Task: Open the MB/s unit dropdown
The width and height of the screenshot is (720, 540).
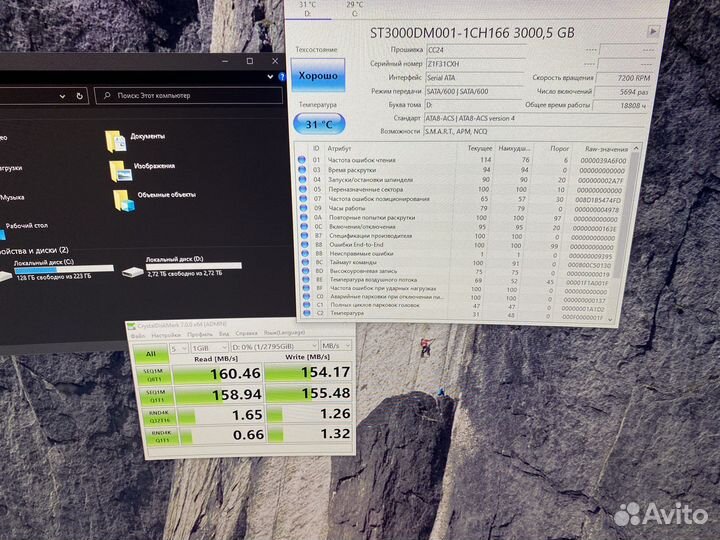Action: (x=336, y=345)
